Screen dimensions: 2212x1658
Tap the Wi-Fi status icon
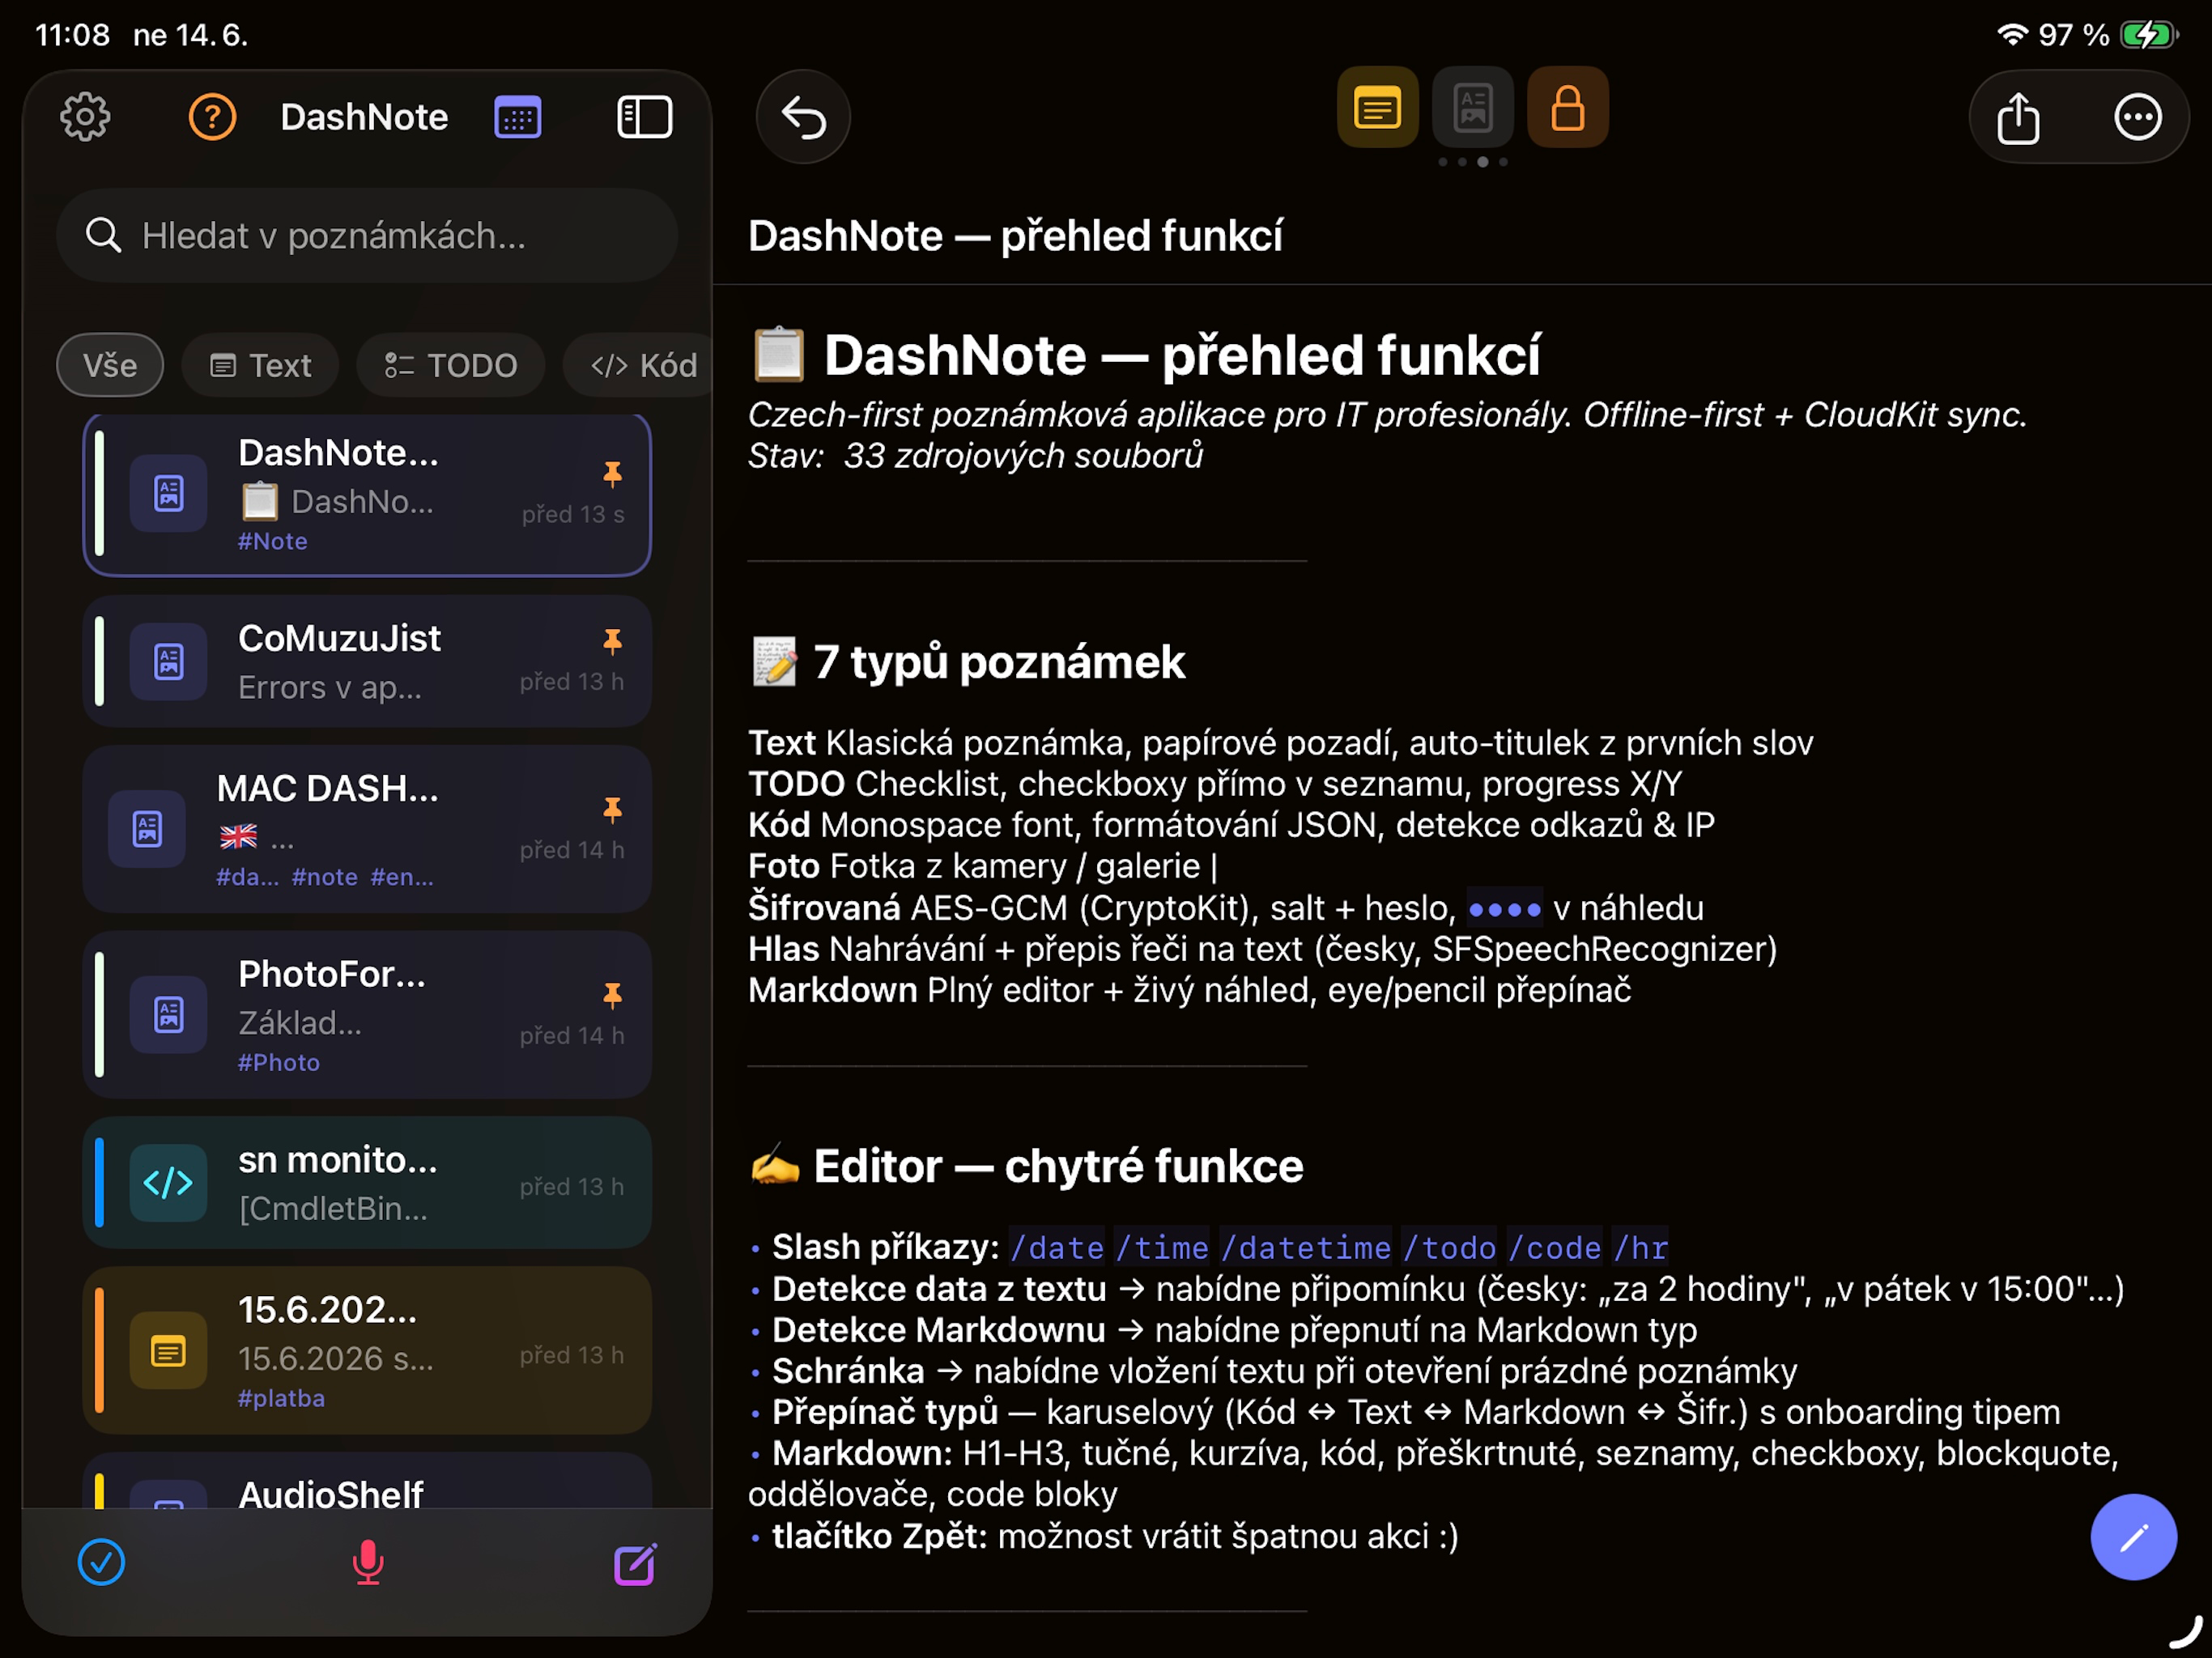point(2012,35)
